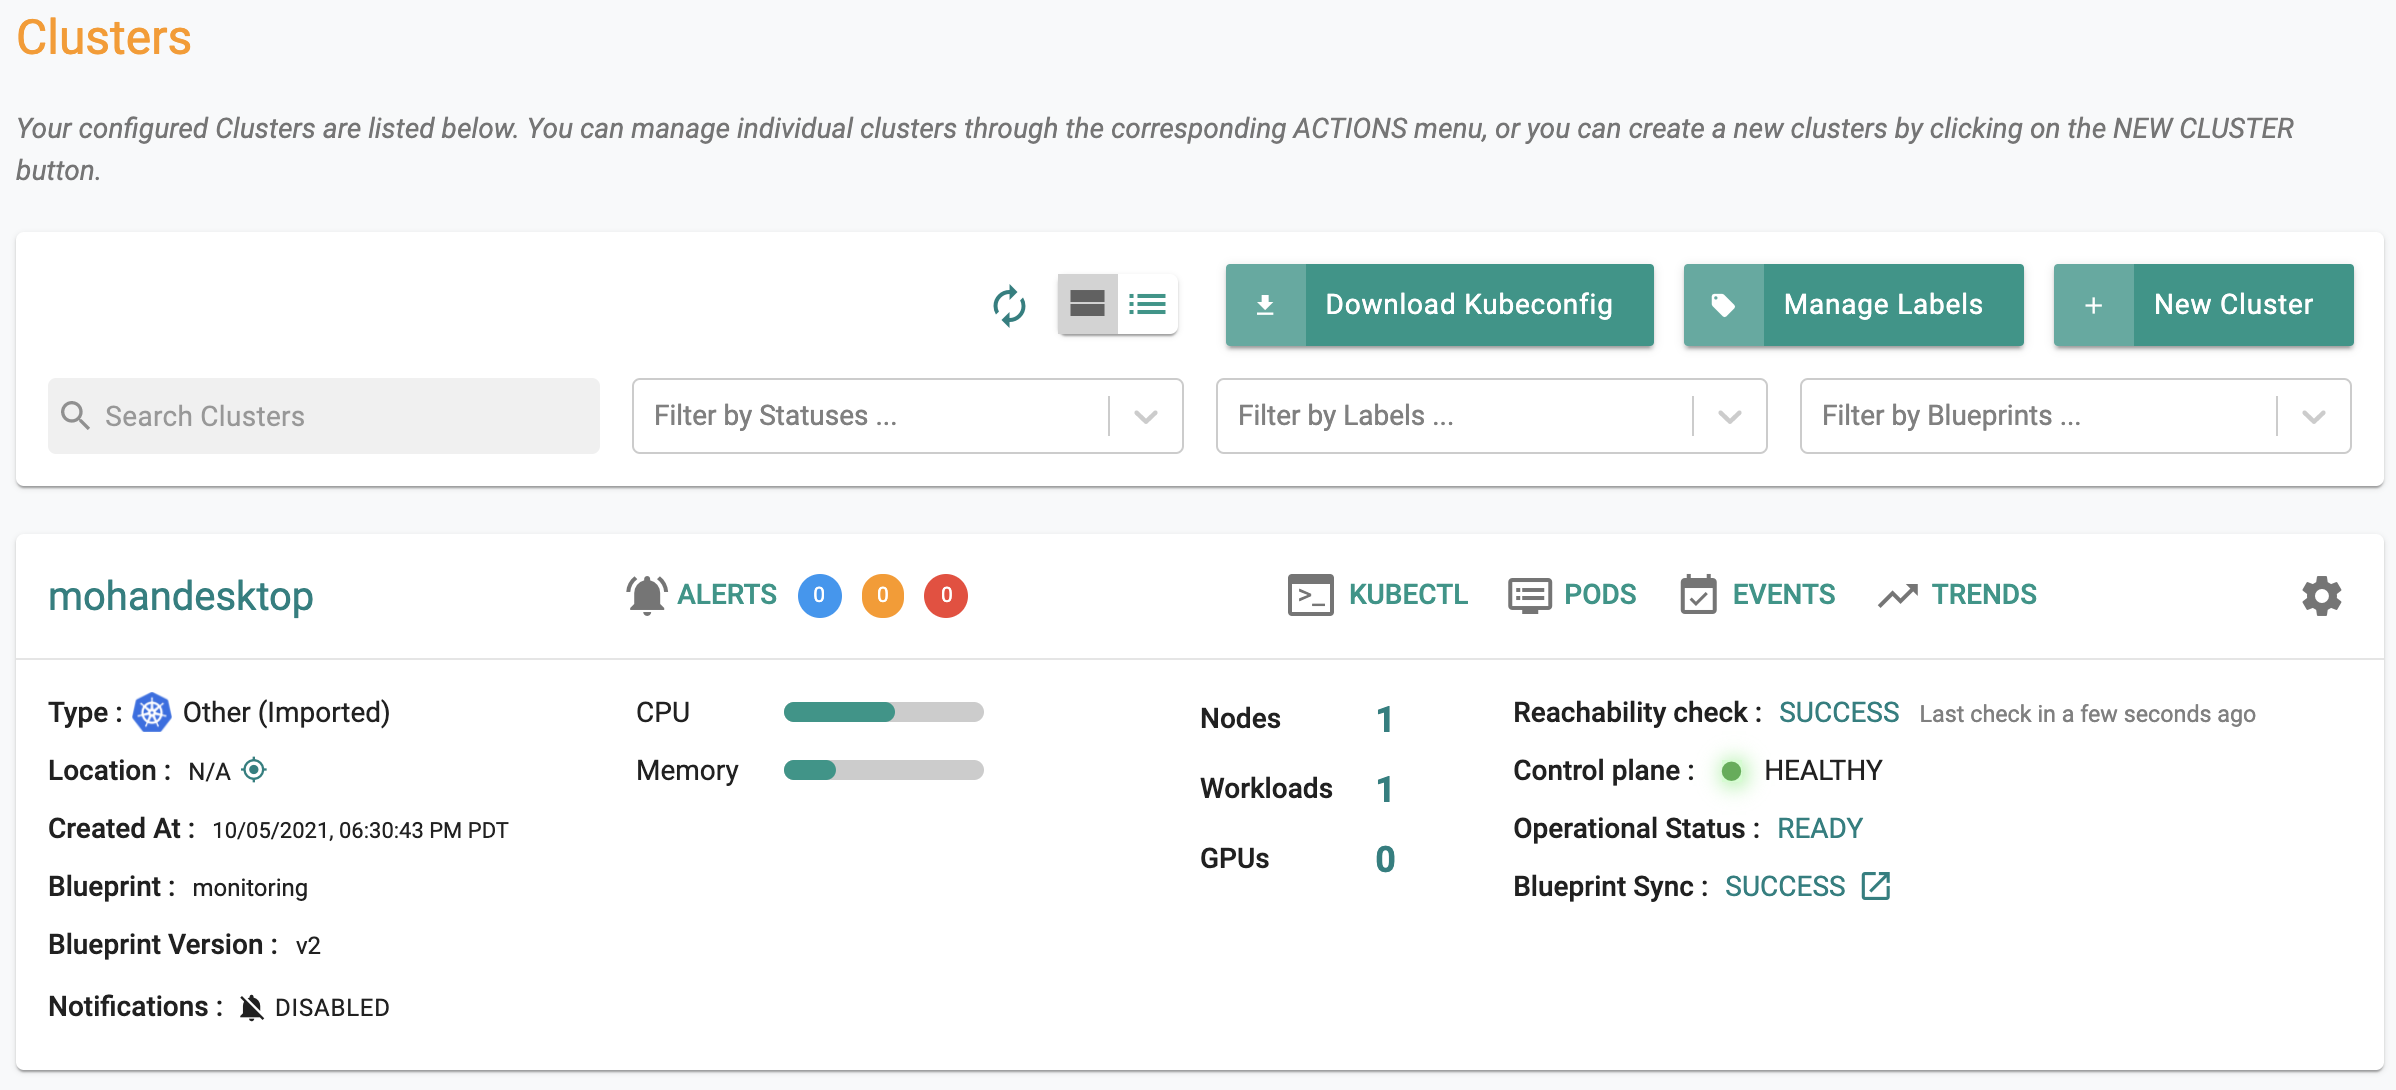
Task: Expand the Blueprints filter chevron
Action: (x=2314, y=416)
